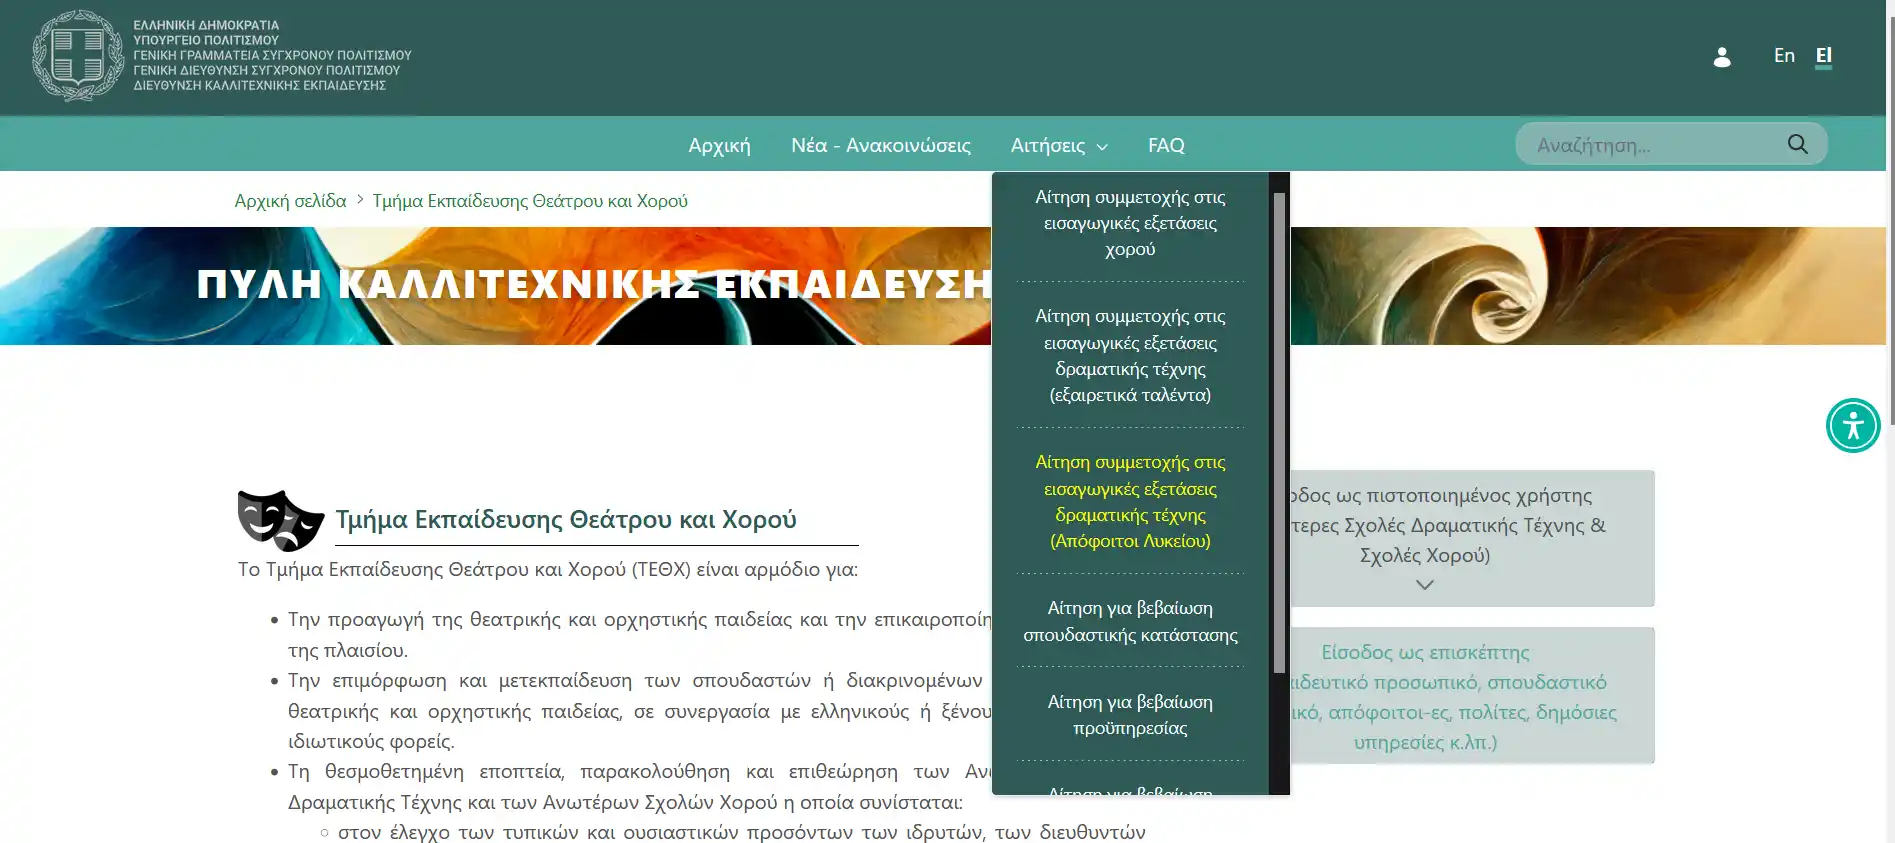
Task: Click the search magnifier icon
Action: 1797,144
